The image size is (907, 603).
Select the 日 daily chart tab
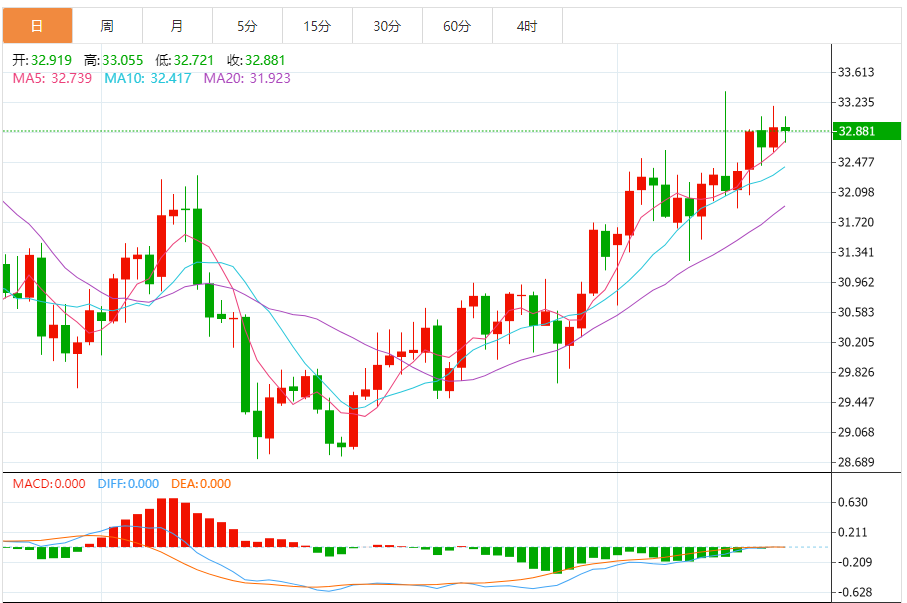click(38, 26)
